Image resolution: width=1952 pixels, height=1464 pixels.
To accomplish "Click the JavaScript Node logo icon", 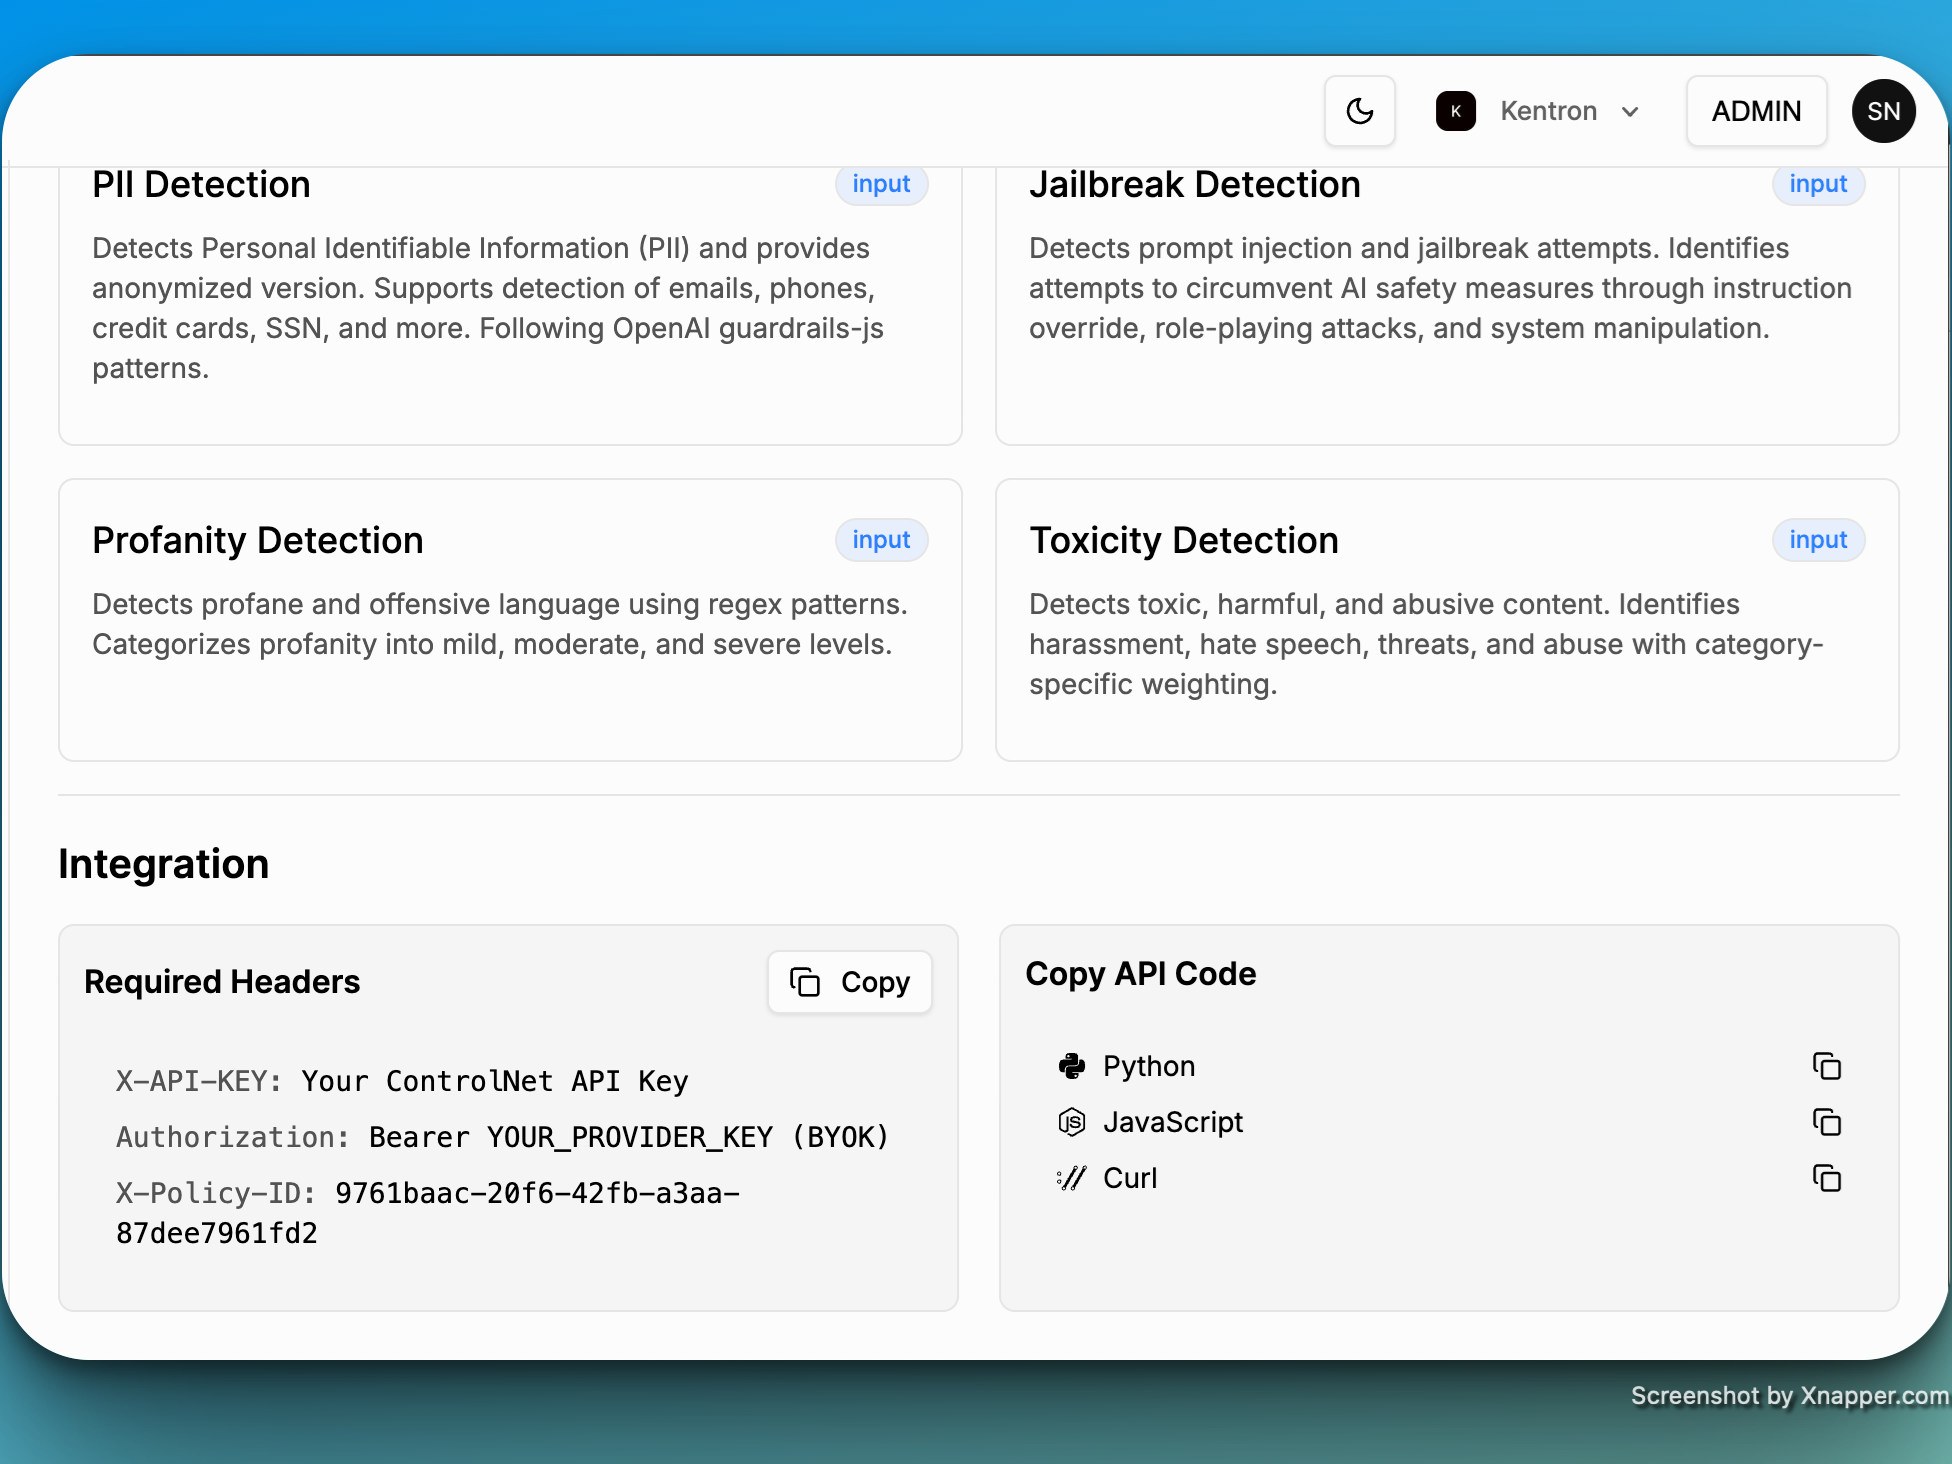I will [x=1071, y=1122].
